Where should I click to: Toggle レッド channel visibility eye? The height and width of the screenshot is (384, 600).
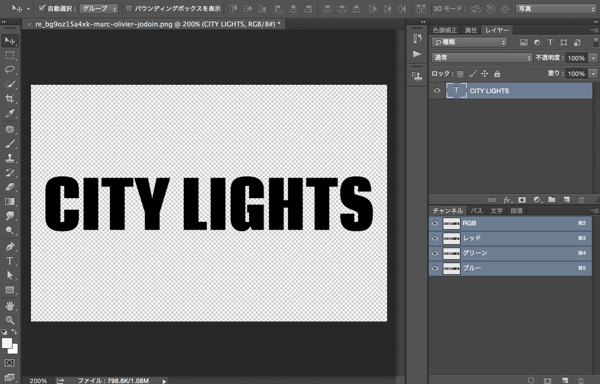(435, 238)
